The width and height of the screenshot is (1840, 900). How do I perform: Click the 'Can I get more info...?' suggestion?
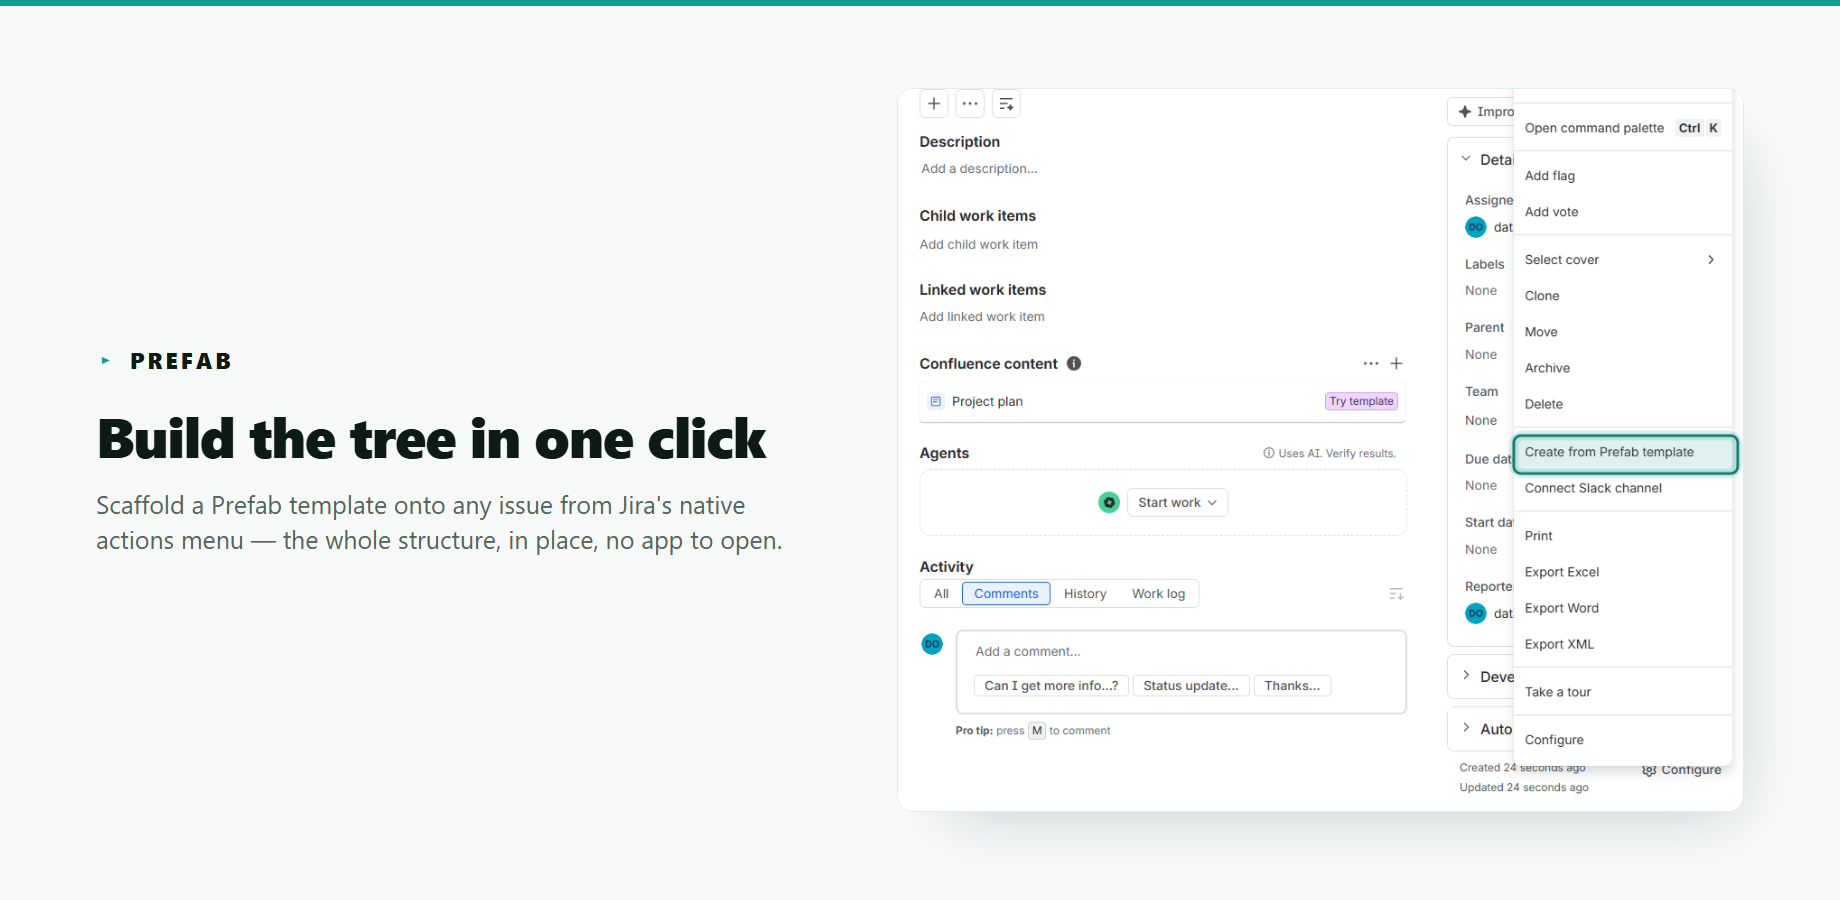pos(1051,686)
